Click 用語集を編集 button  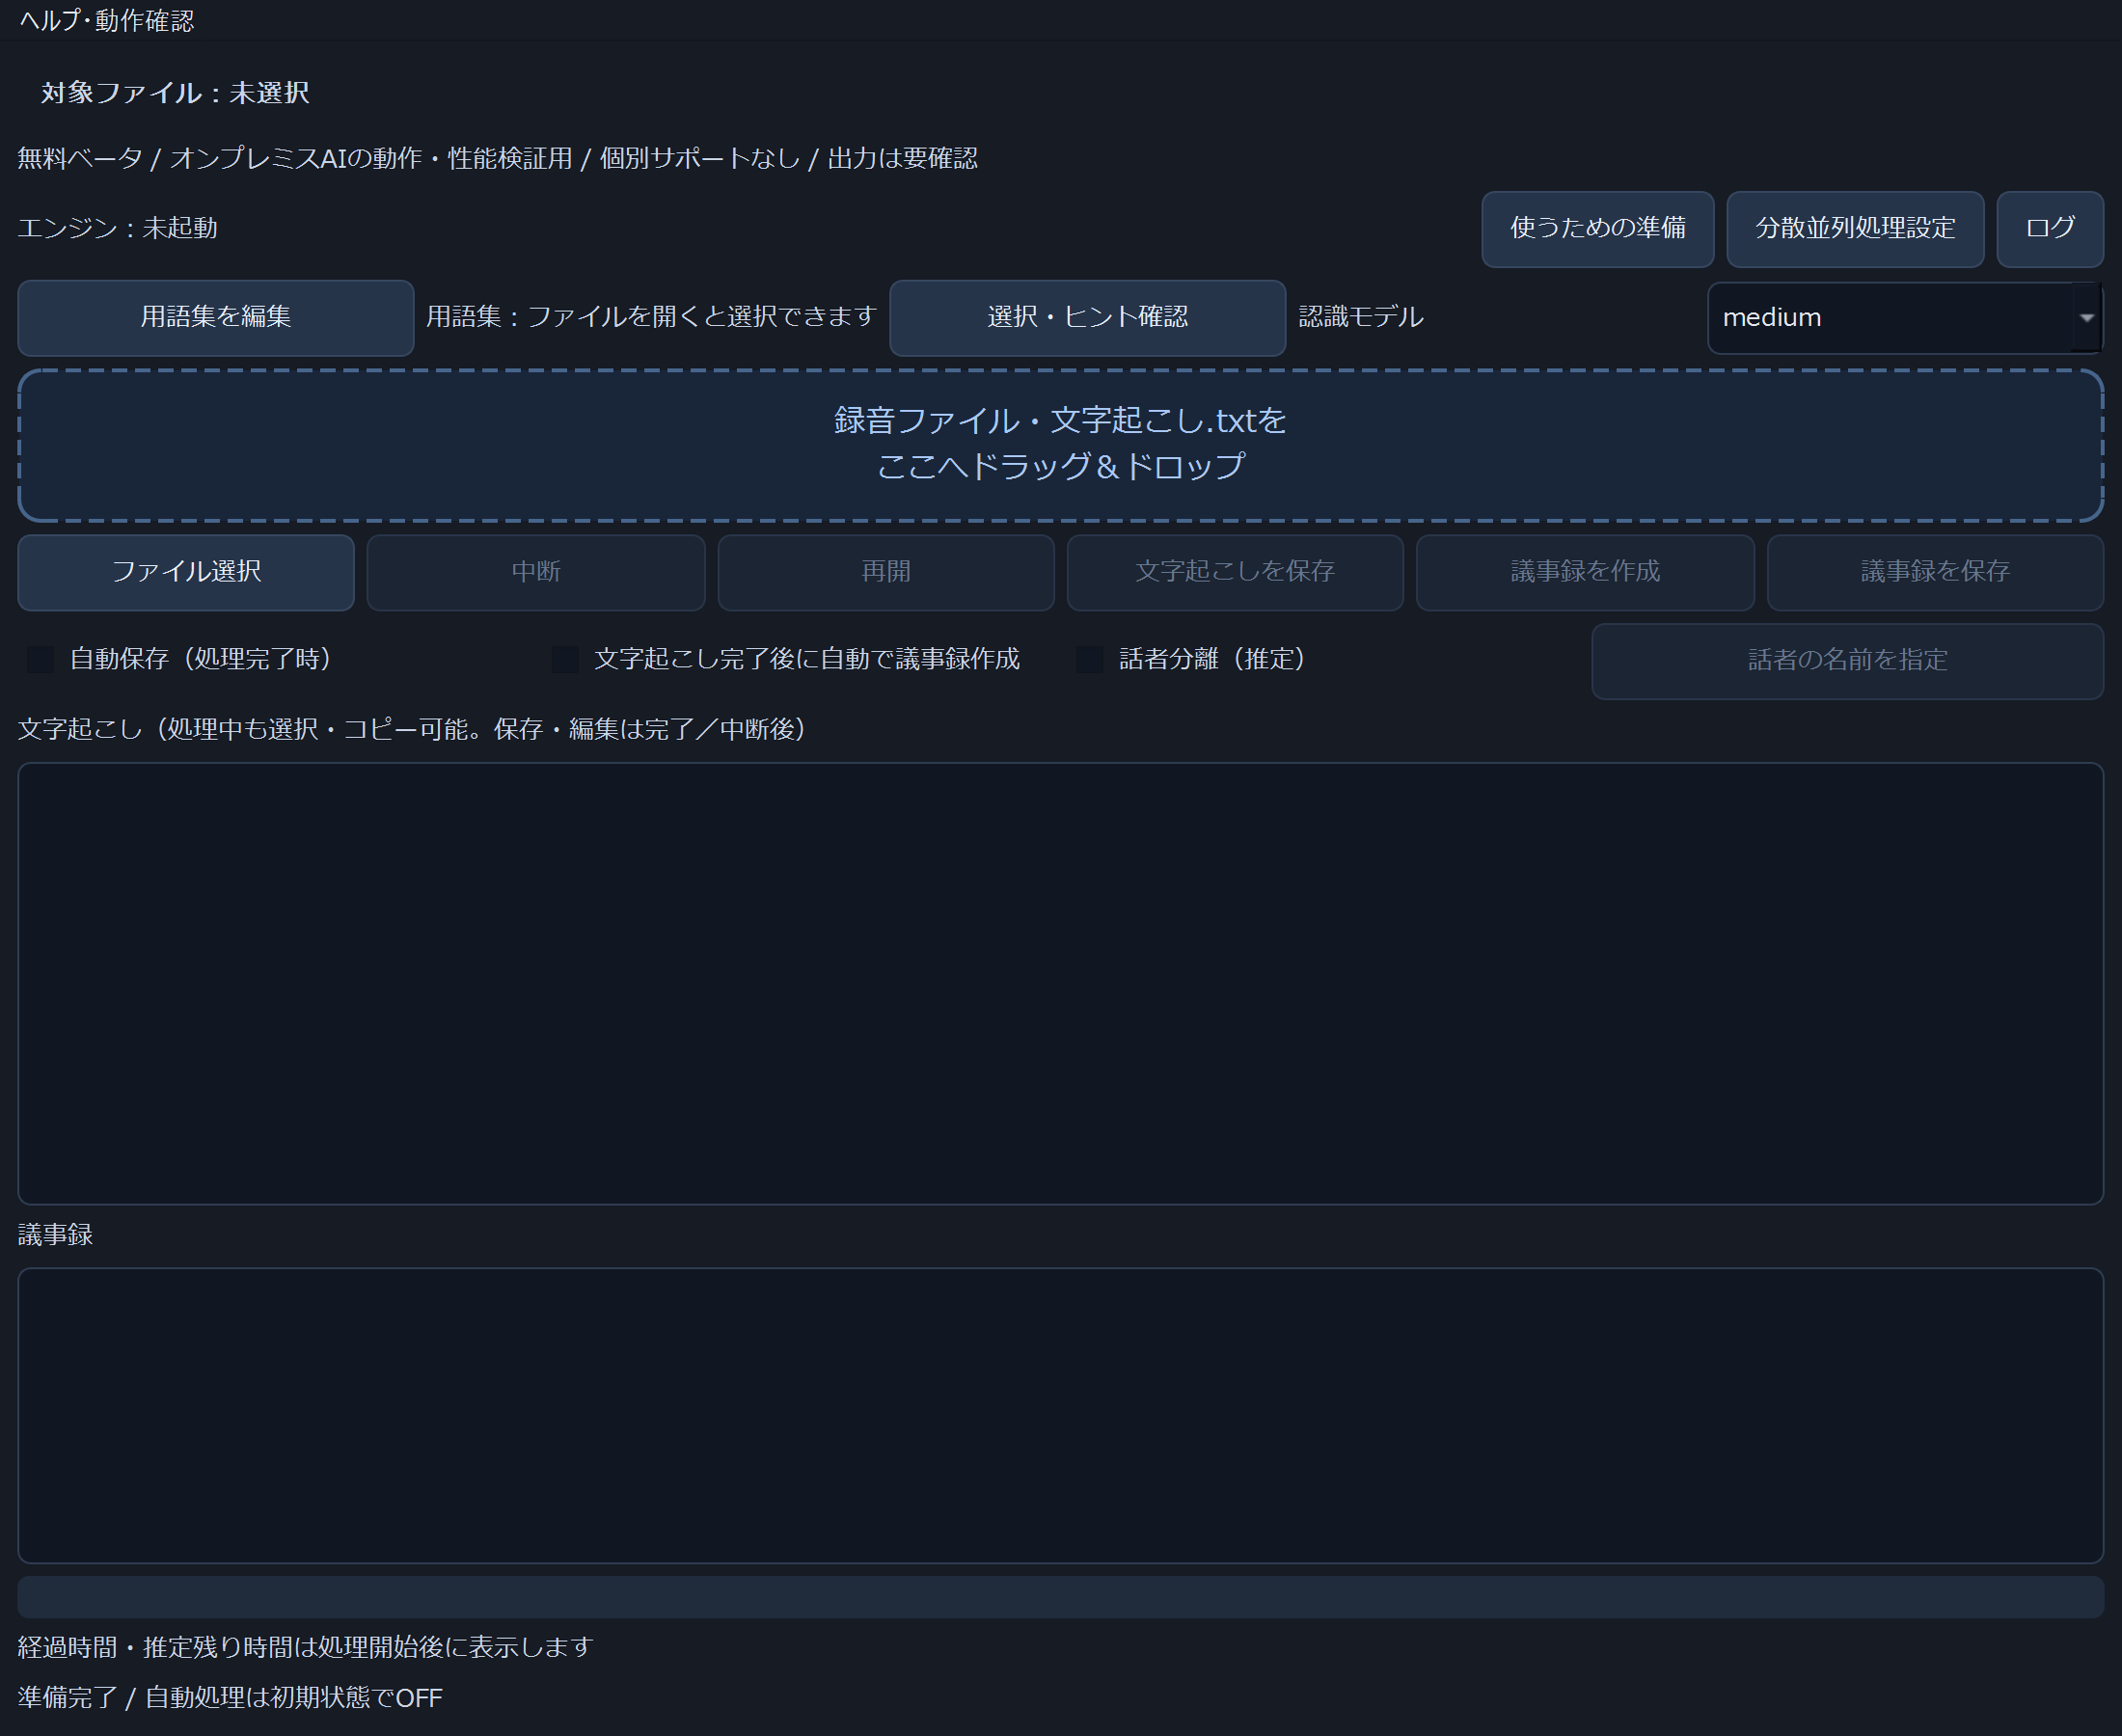pos(216,318)
